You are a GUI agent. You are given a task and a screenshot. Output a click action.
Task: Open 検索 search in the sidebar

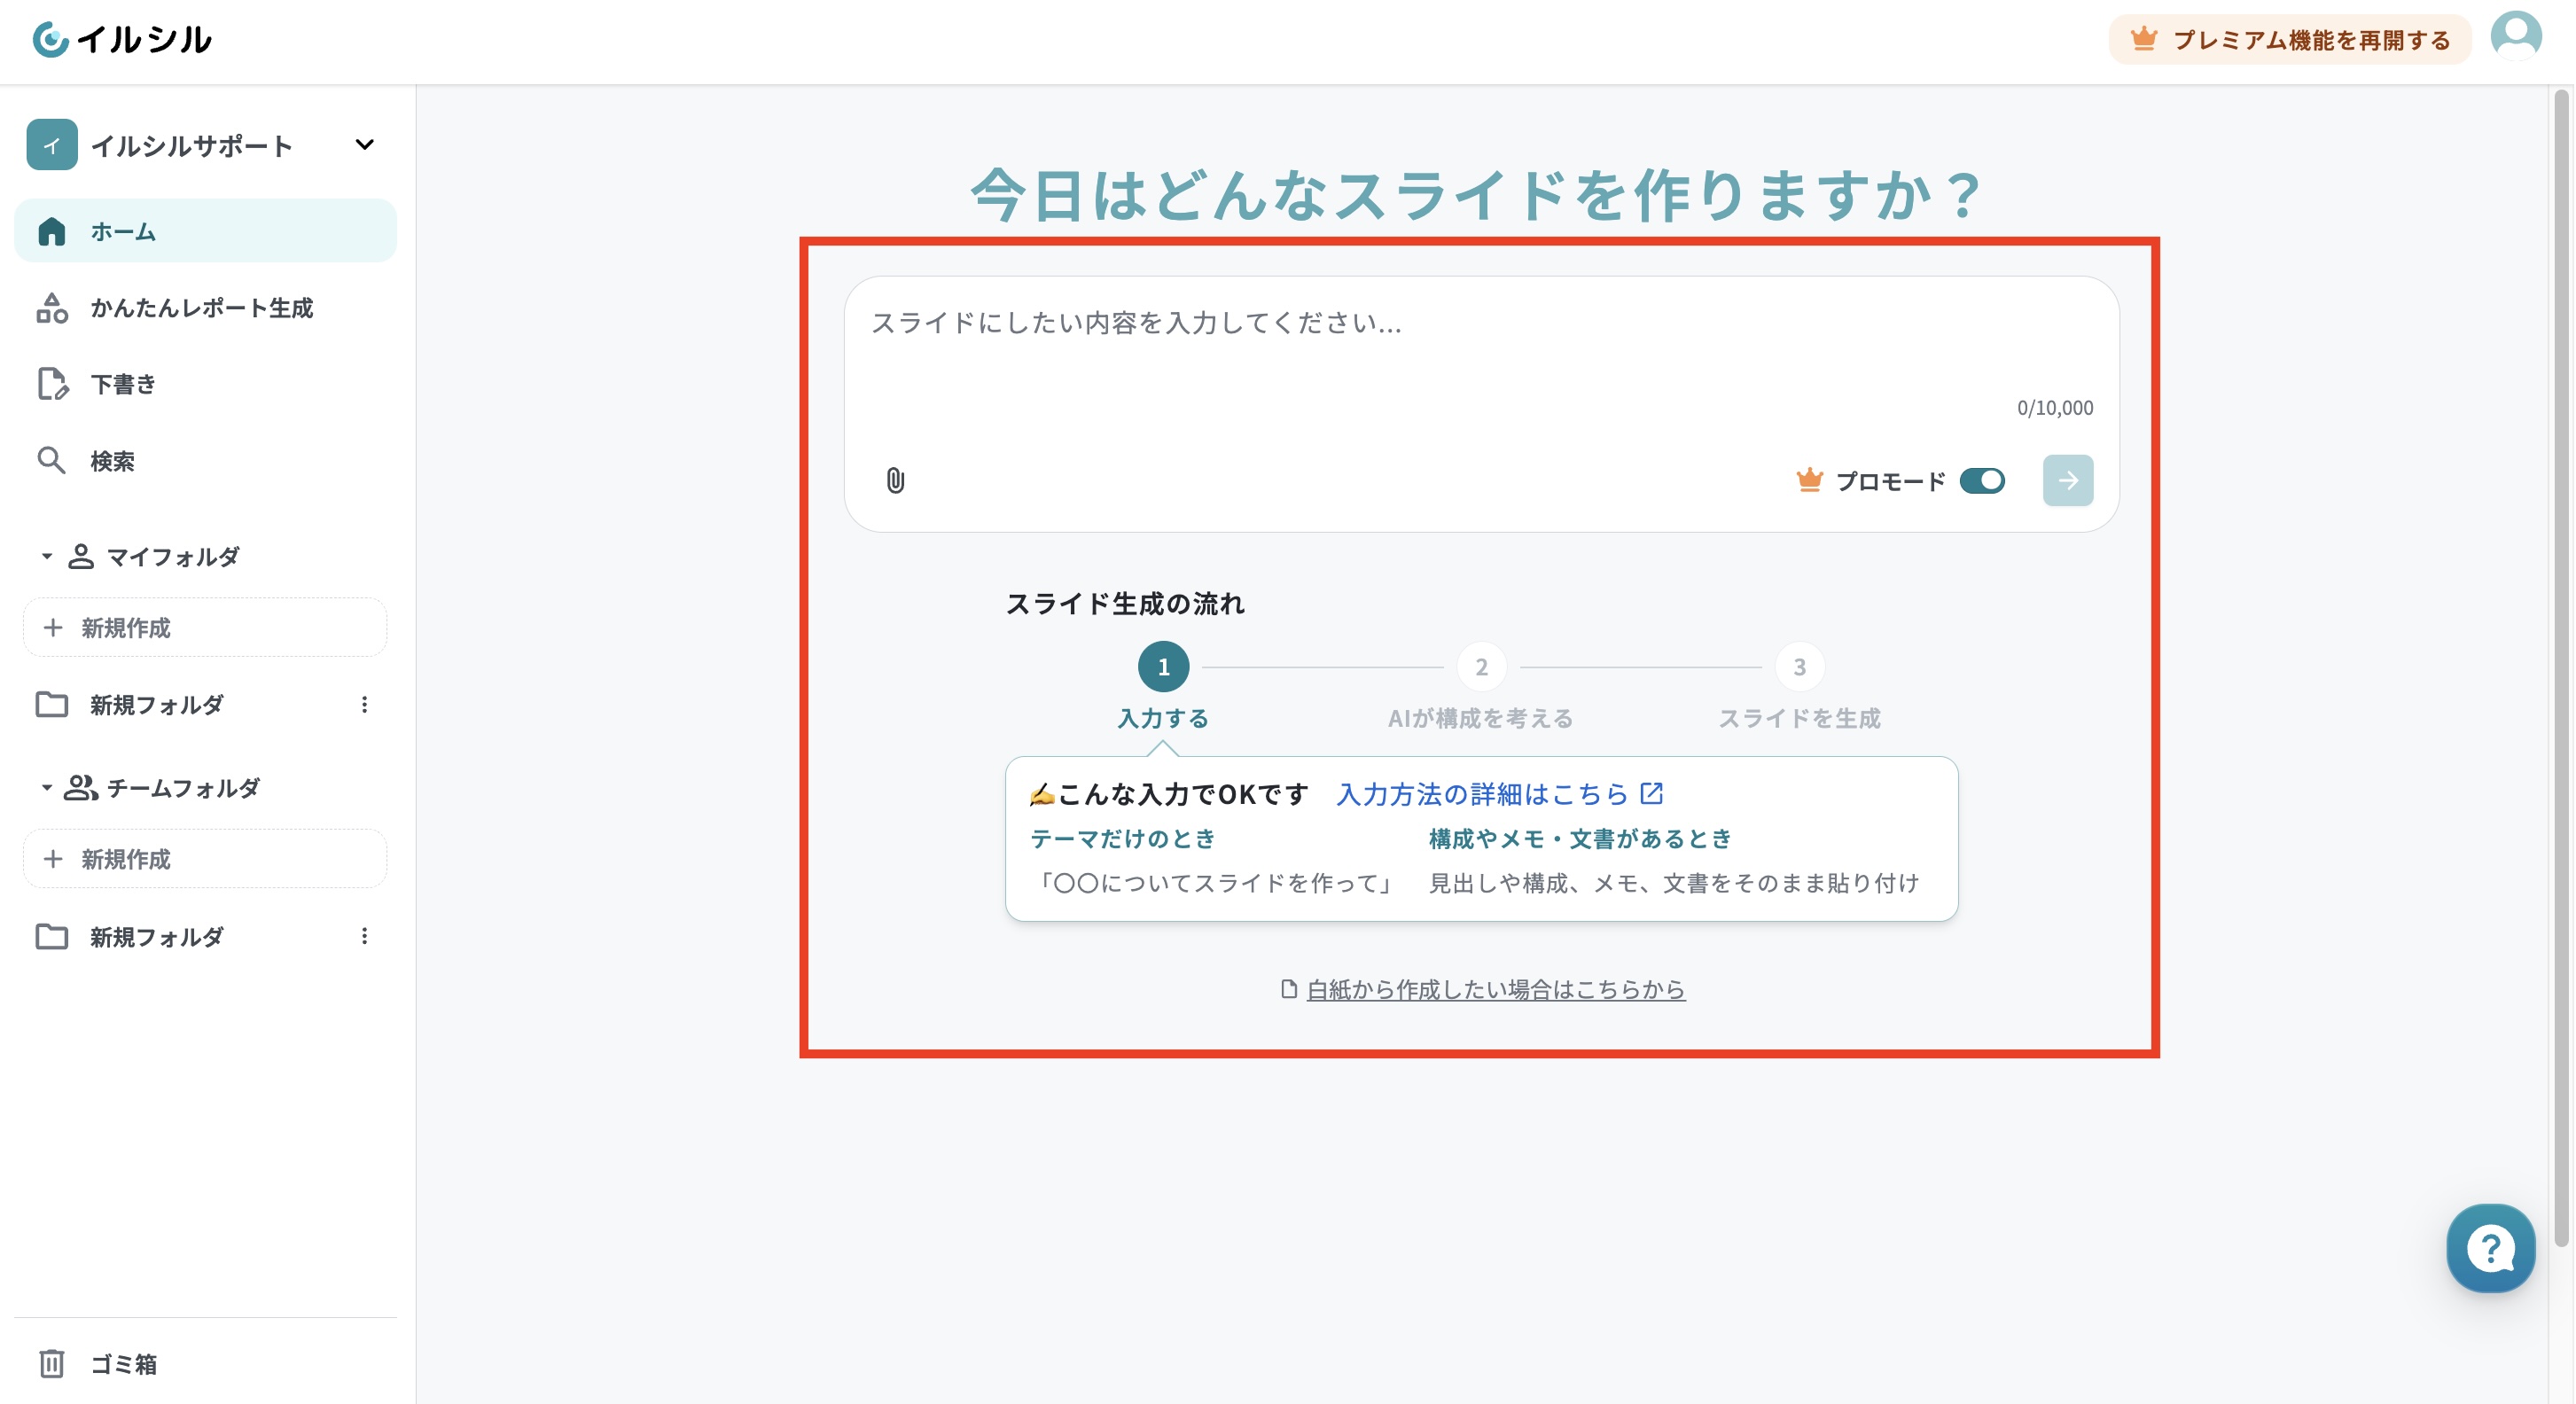click(205, 461)
